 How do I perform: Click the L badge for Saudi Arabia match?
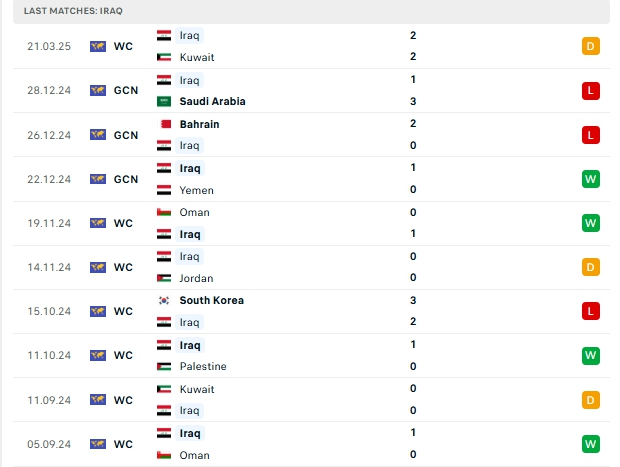[590, 91]
